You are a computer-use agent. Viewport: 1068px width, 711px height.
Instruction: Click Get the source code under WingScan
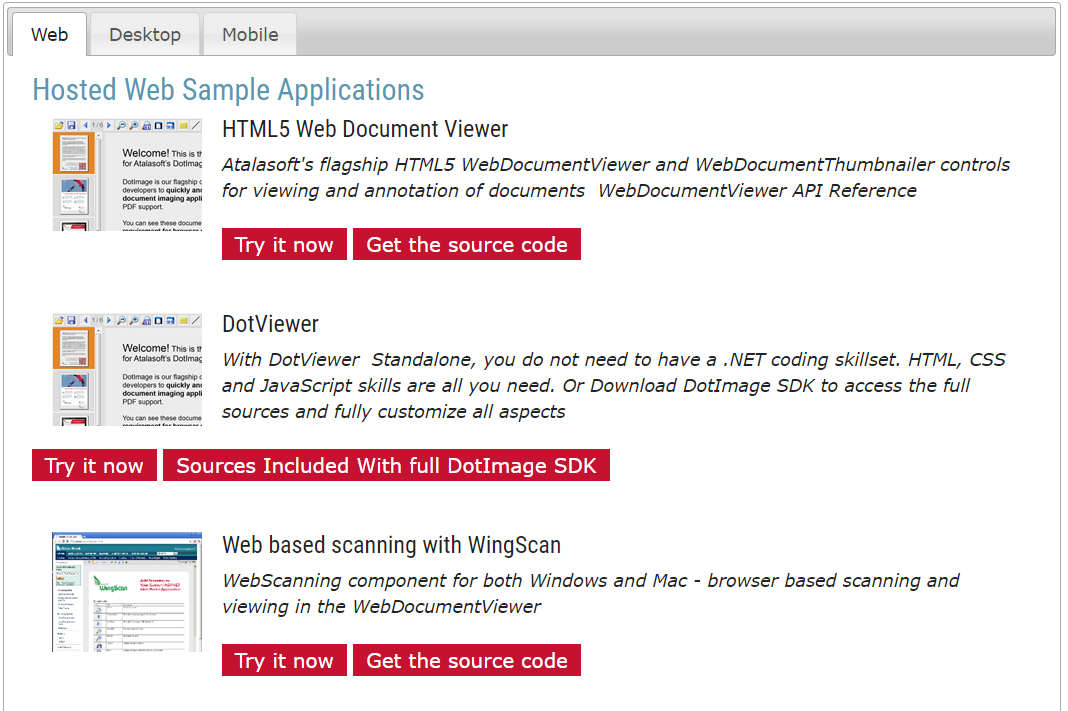click(x=466, y=660)
